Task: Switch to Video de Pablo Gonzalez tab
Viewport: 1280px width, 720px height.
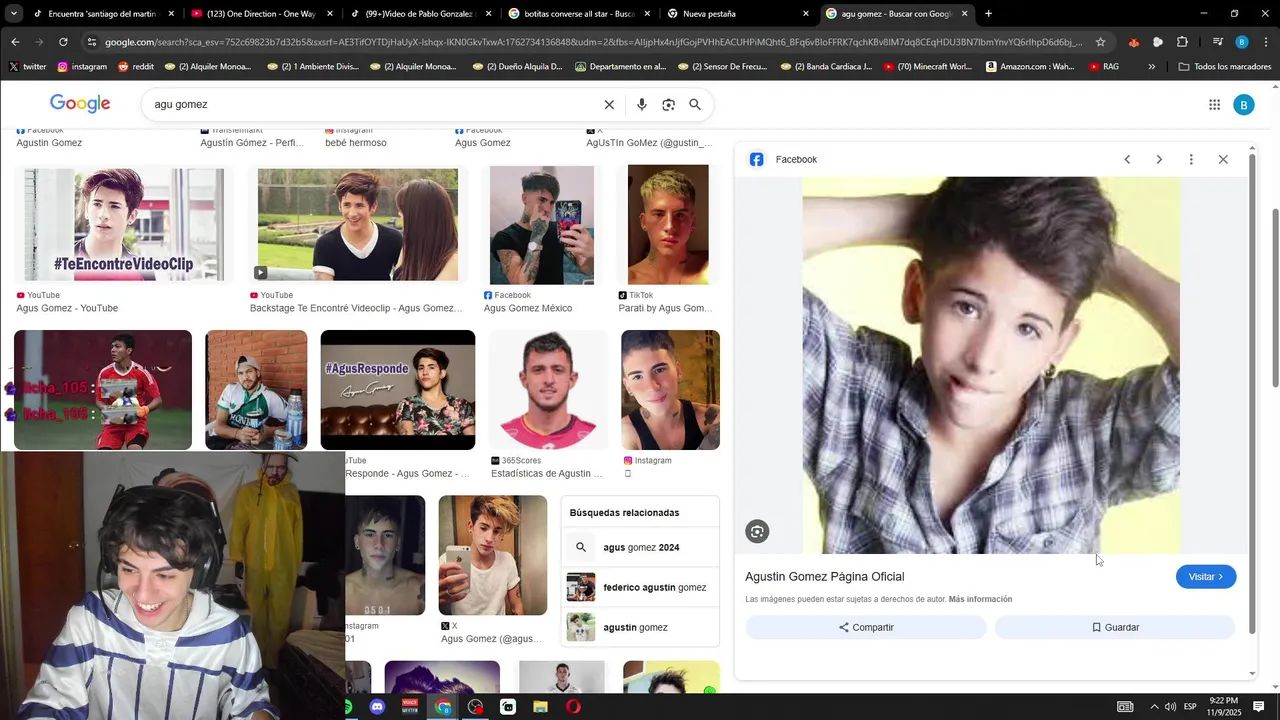Action: [420, 14]
